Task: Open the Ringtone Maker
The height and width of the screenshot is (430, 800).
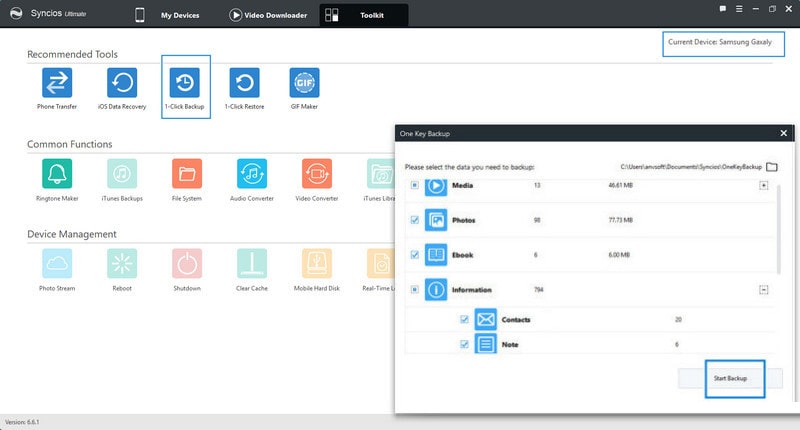Action: pos(57,173)
